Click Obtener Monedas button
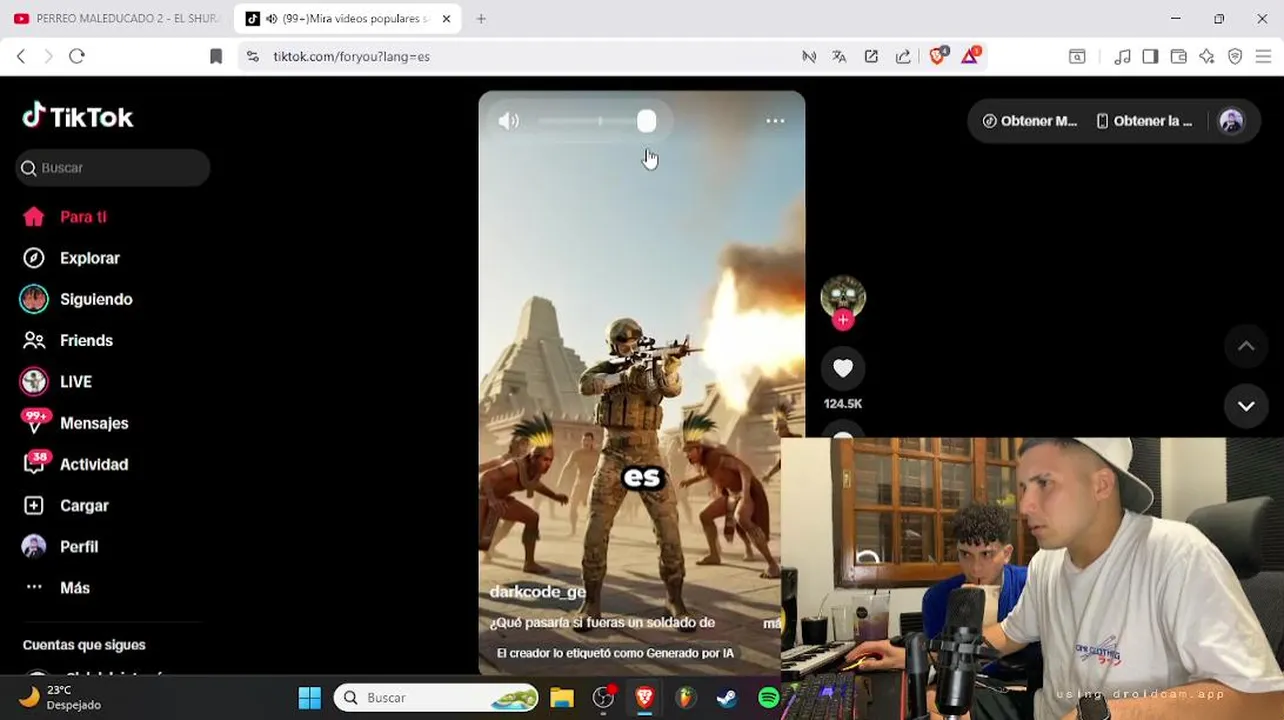The width and height of the screenshot is (1284, 720). point(1029,121)
